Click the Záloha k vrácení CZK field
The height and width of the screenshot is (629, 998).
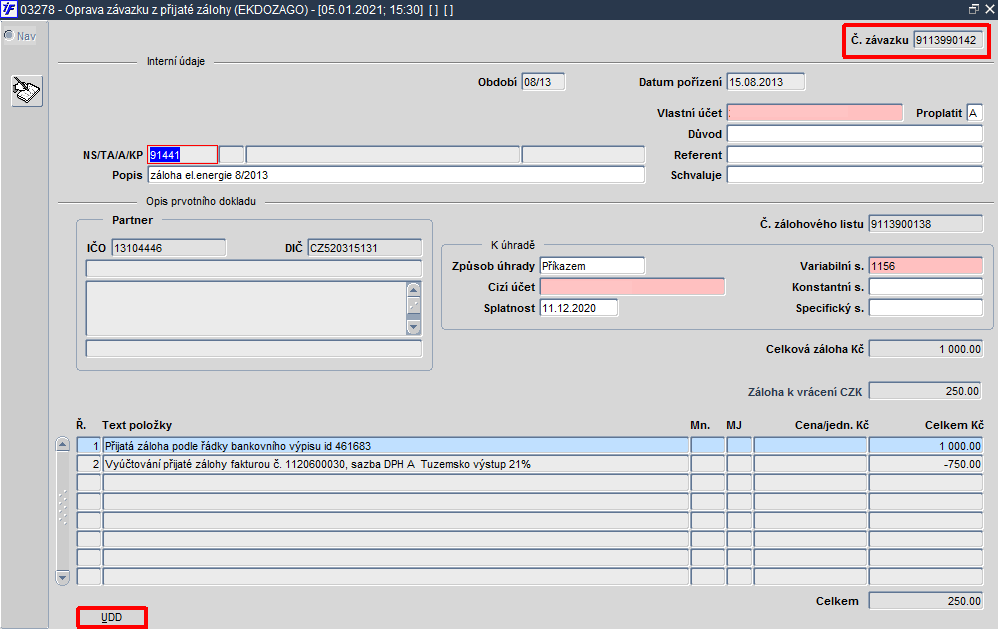pos(925,392)
